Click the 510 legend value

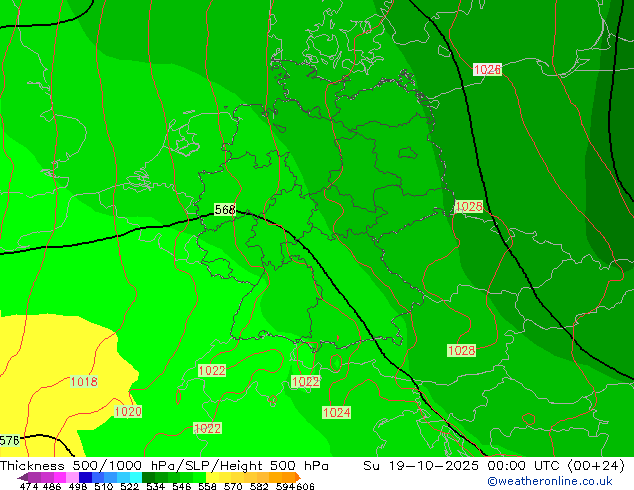[x=104, y=486]
